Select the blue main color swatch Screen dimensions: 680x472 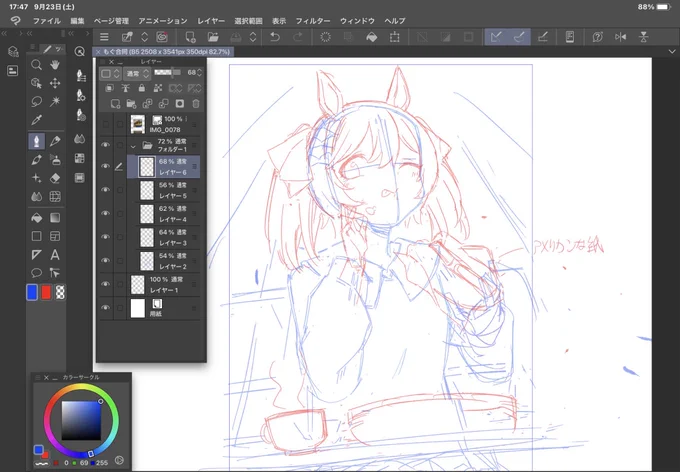(32, 292)
